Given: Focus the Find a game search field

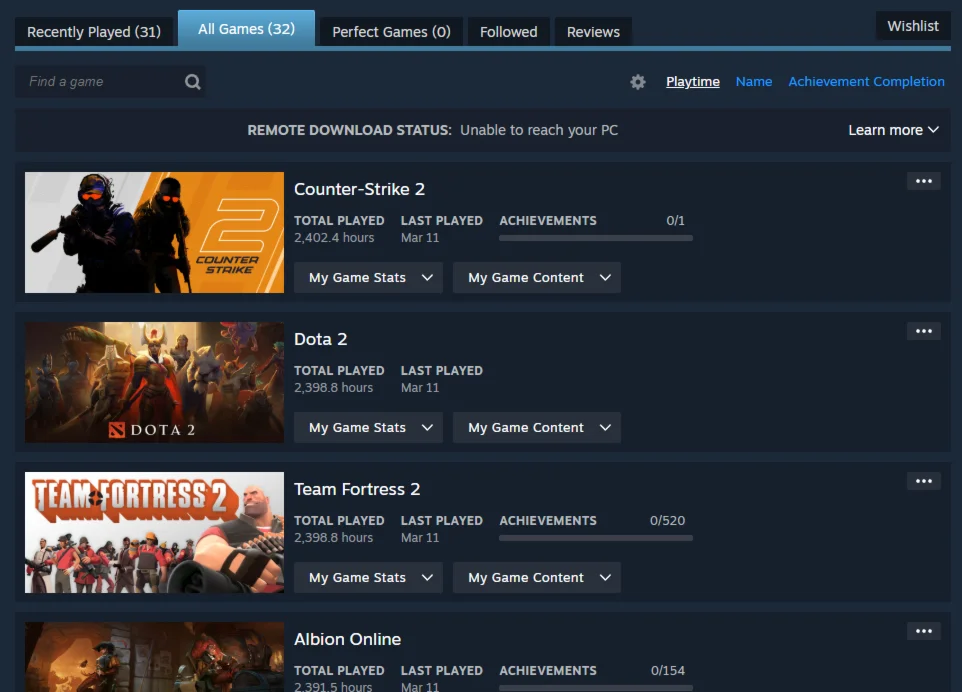Looking at the screenshot, I should click(x=110, y=82).
